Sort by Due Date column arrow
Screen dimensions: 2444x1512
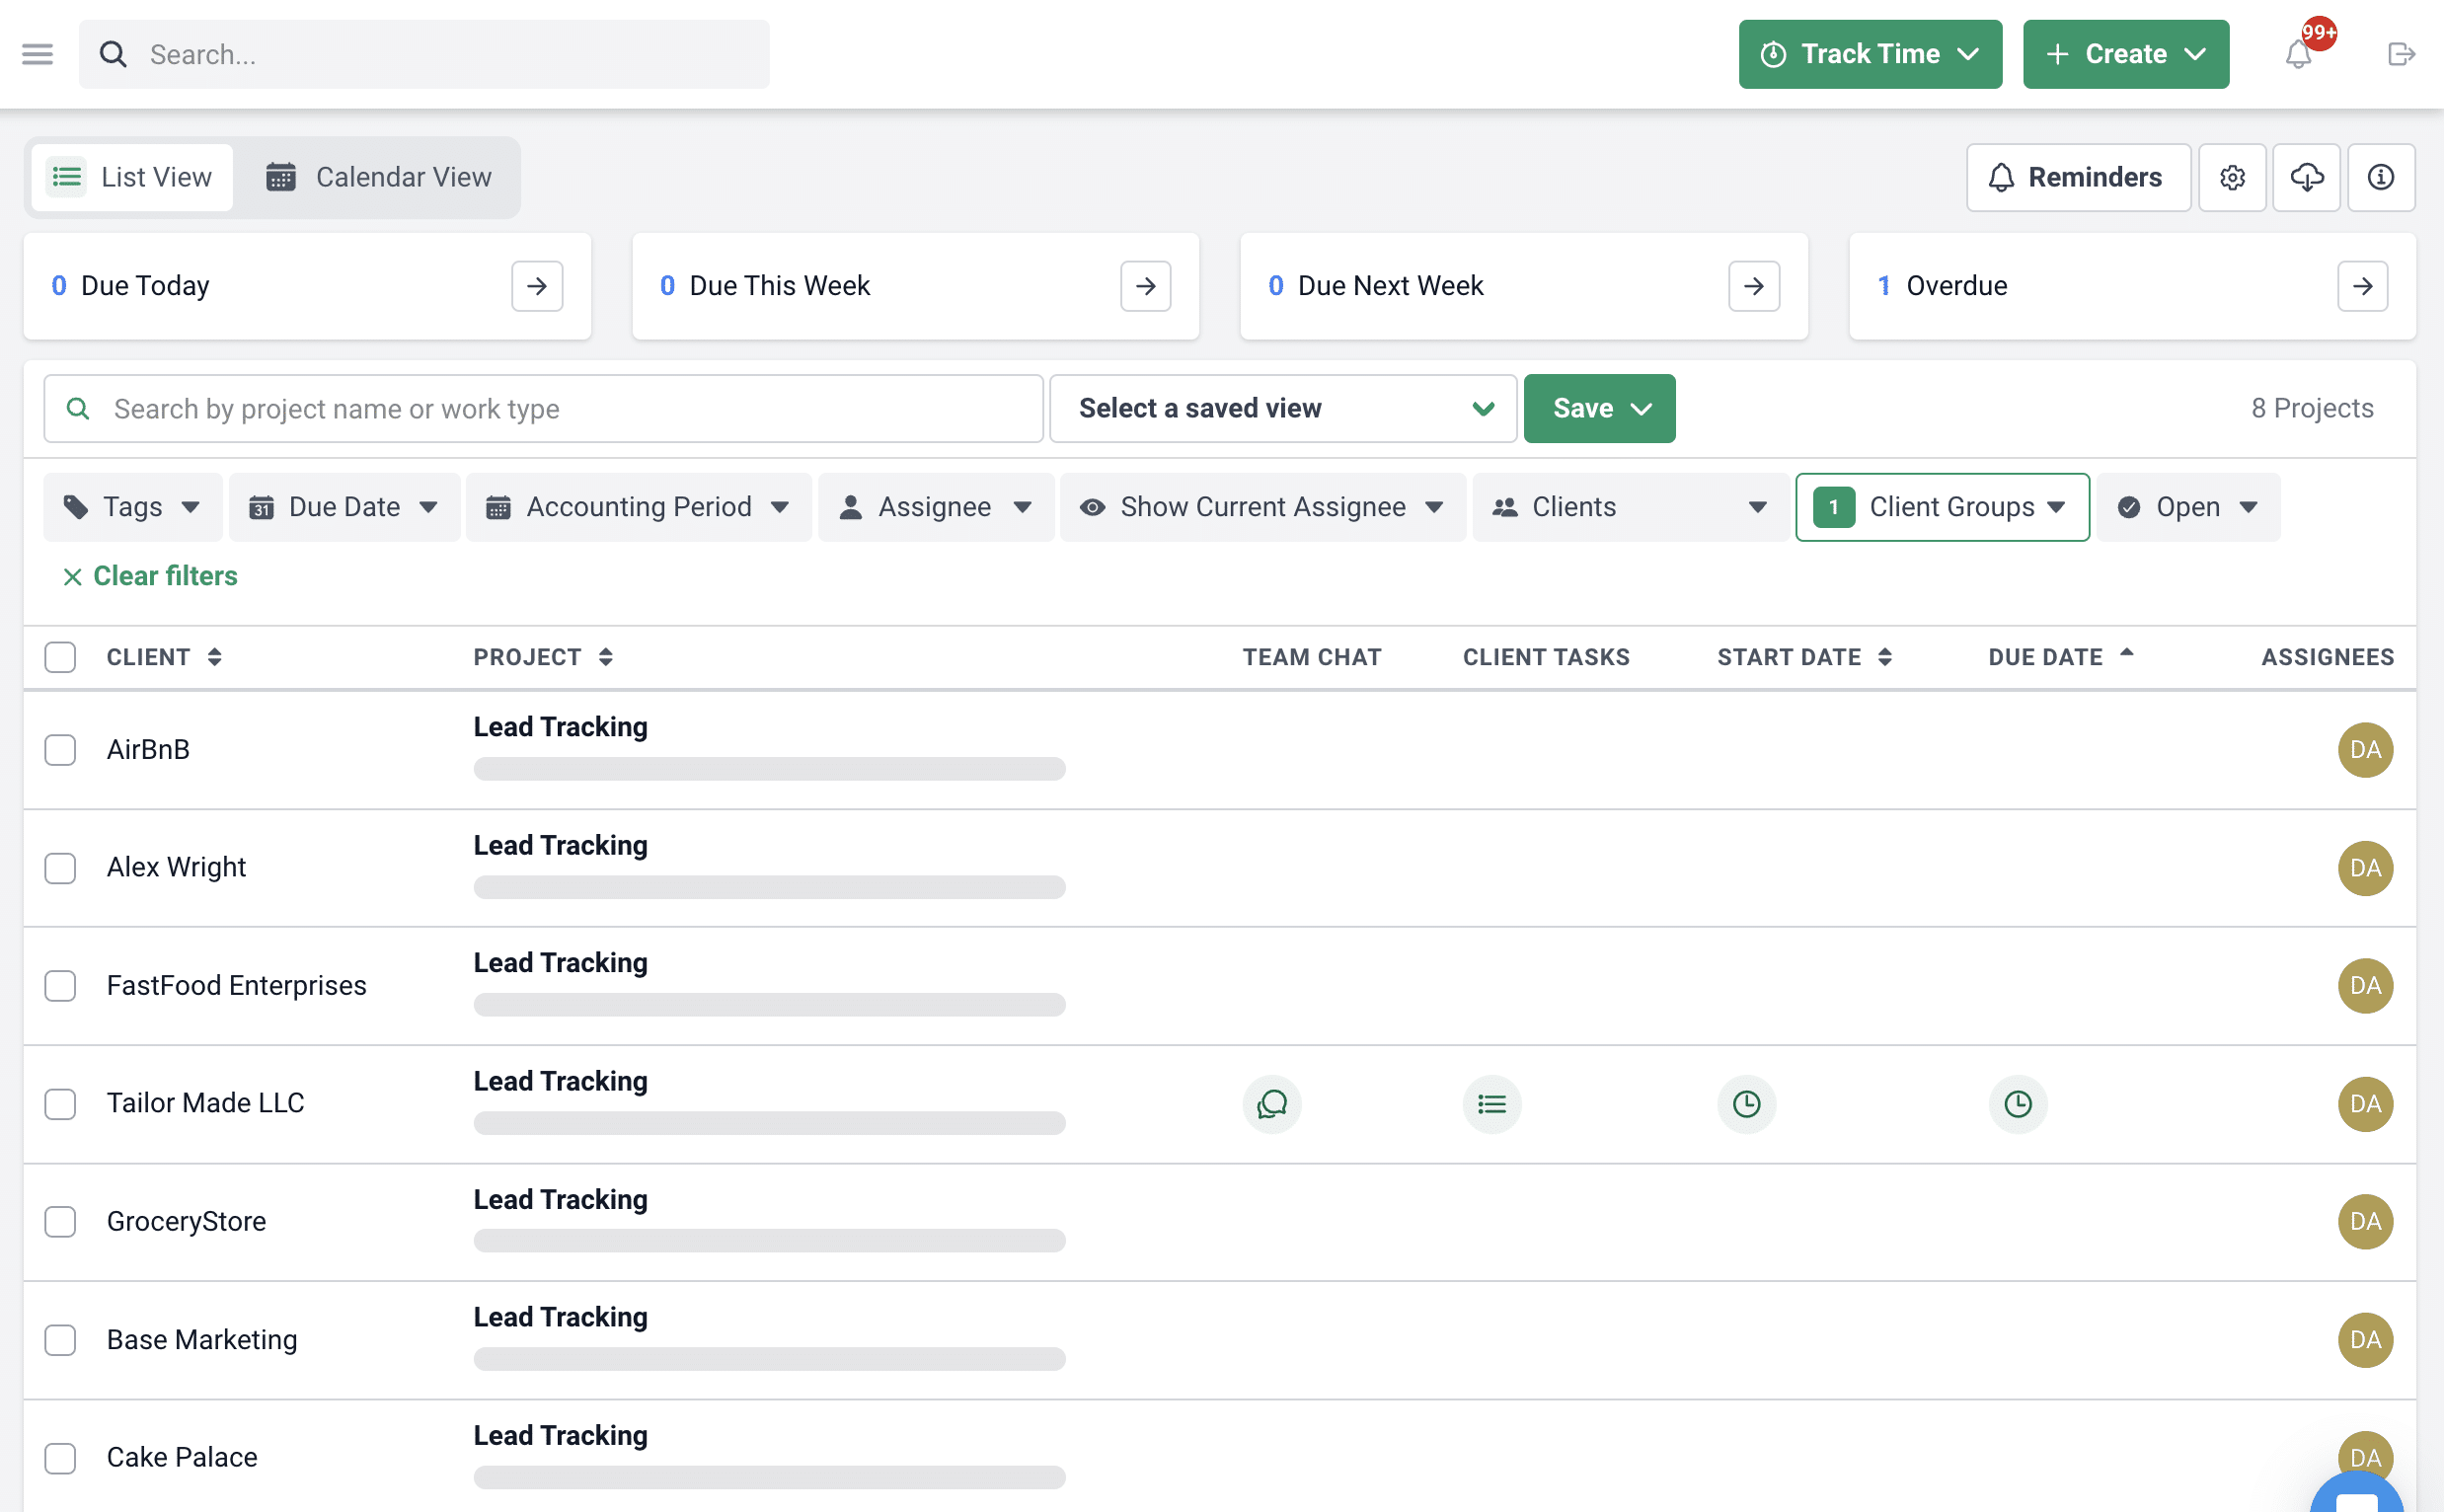pos(2126,653)
